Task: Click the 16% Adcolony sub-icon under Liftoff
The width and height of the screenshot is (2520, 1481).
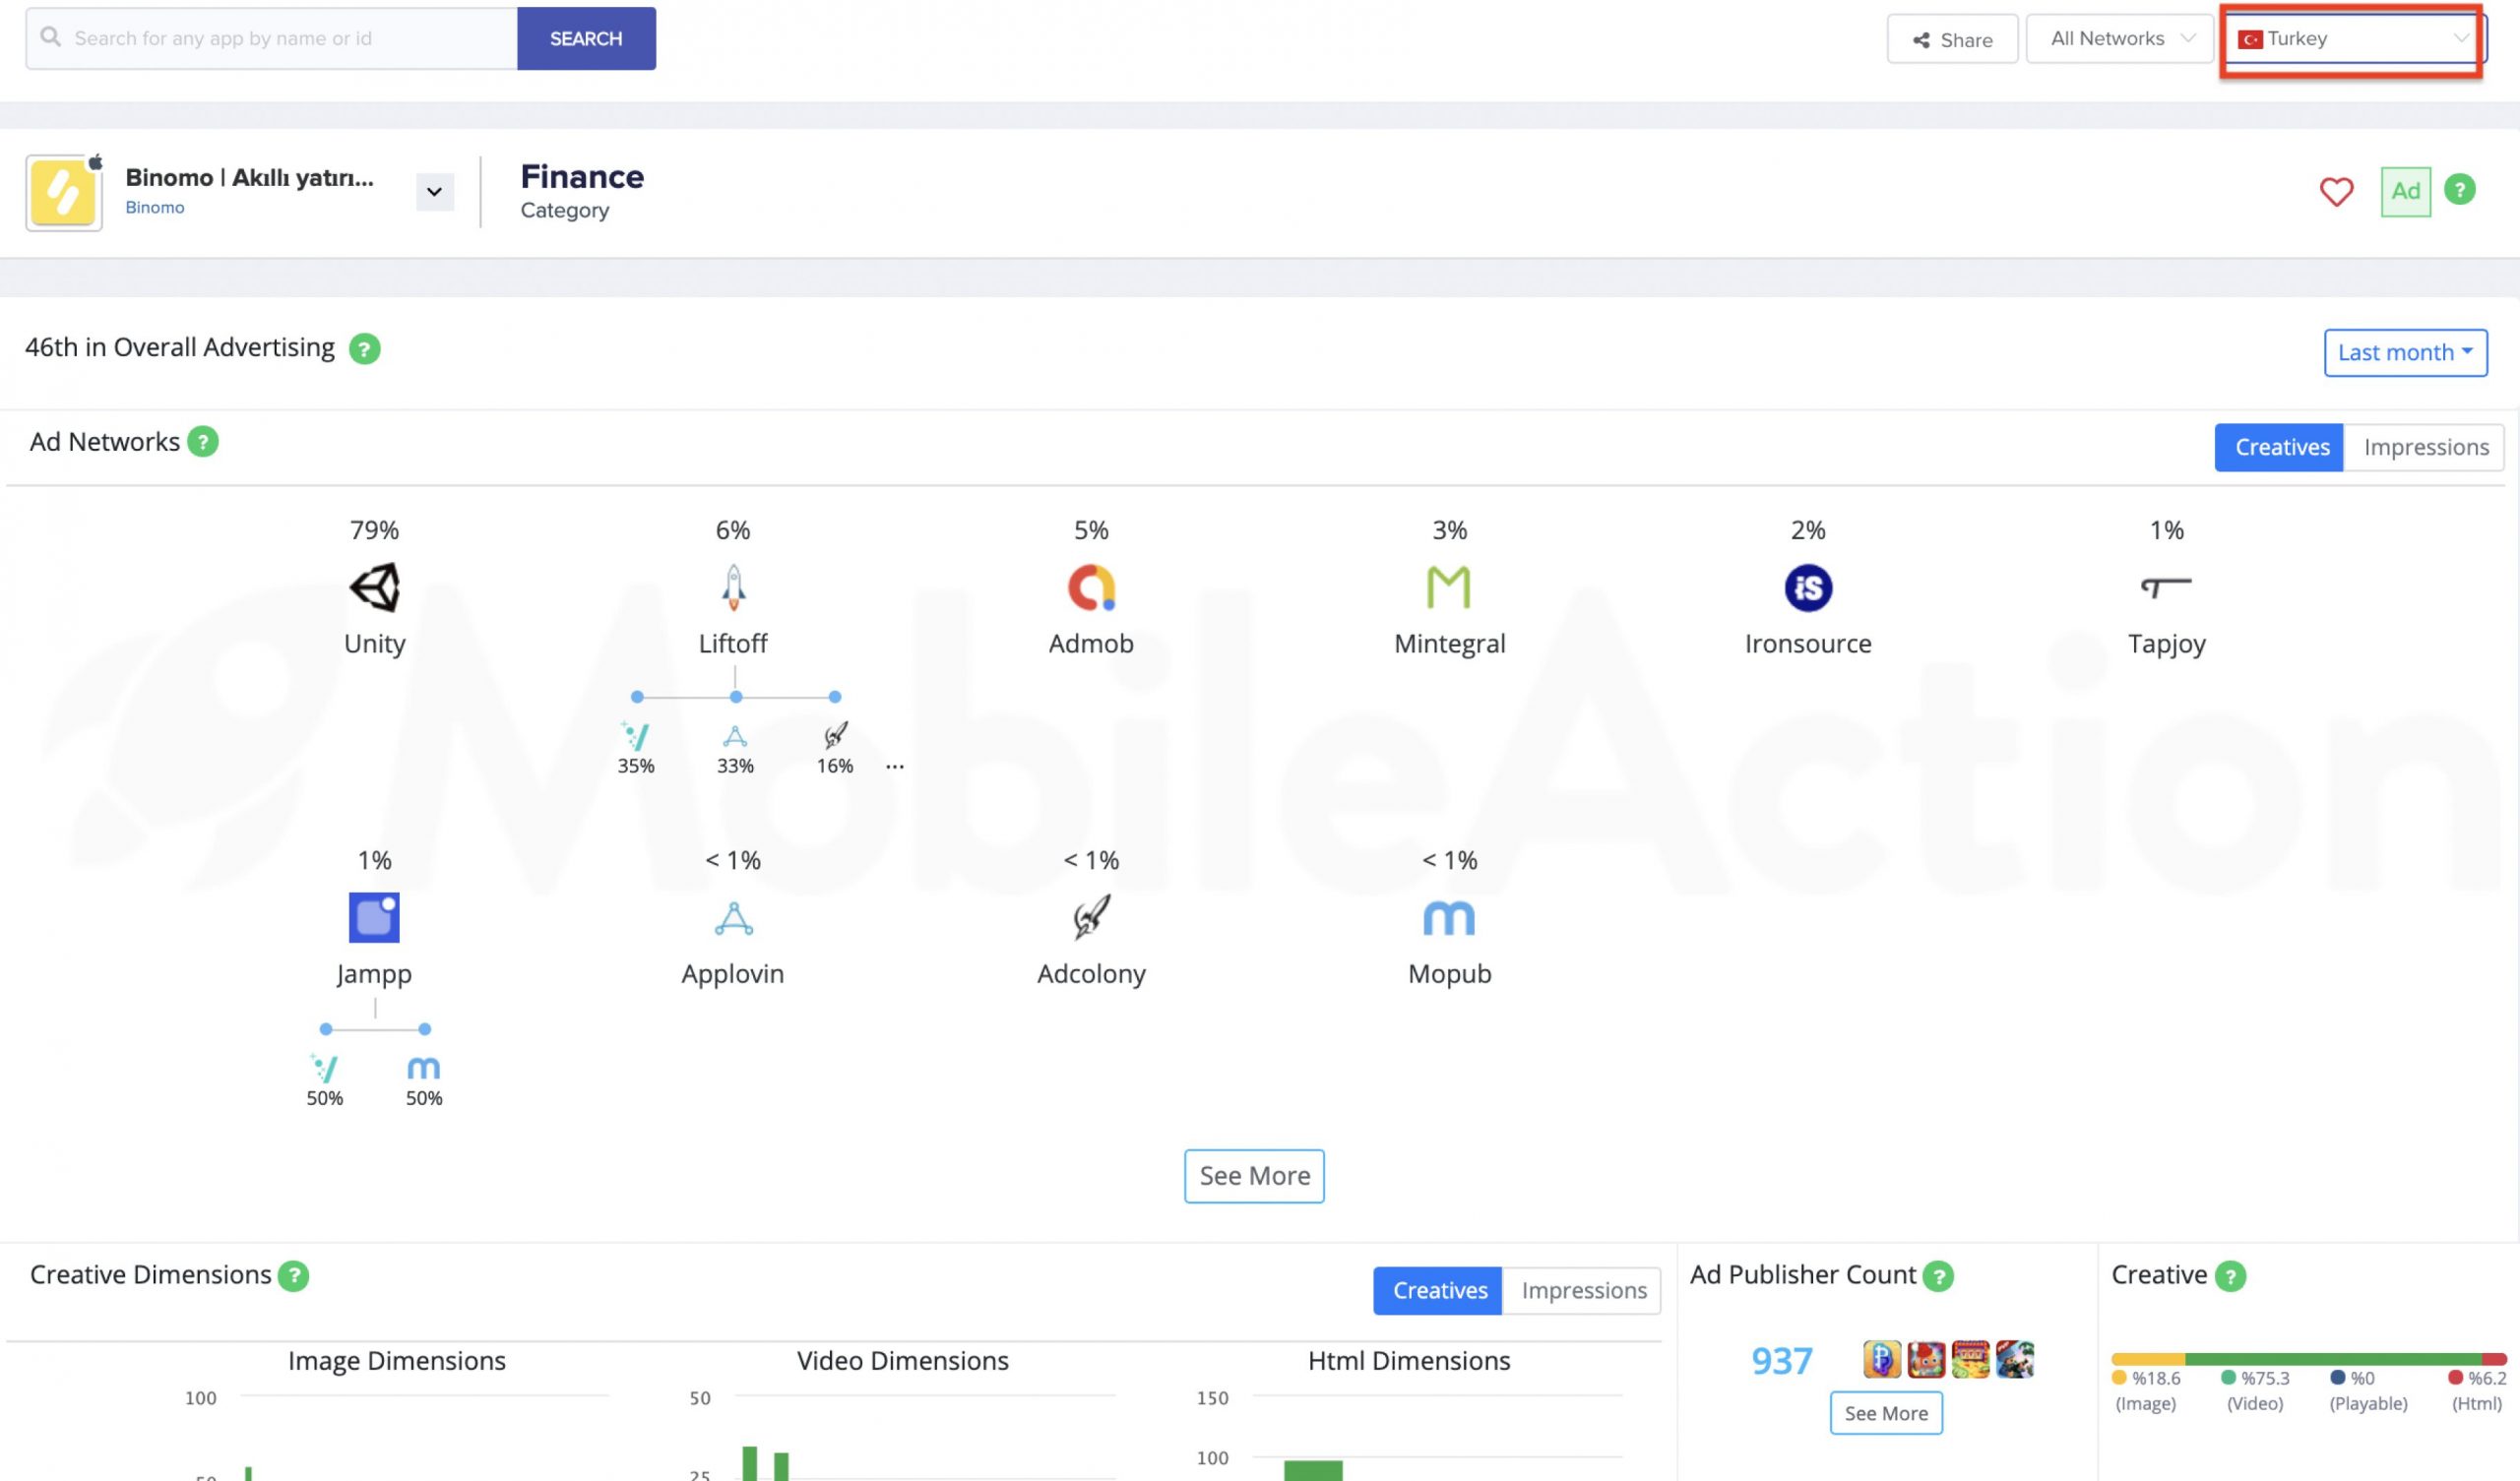Action: click(x=835, y=736)
